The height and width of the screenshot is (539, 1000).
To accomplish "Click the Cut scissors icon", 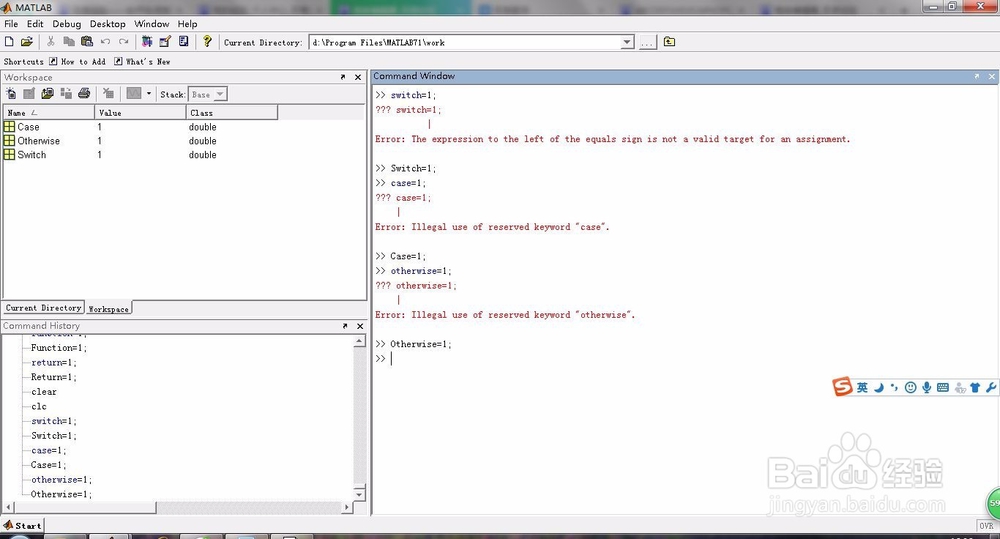I will [50, 41].
